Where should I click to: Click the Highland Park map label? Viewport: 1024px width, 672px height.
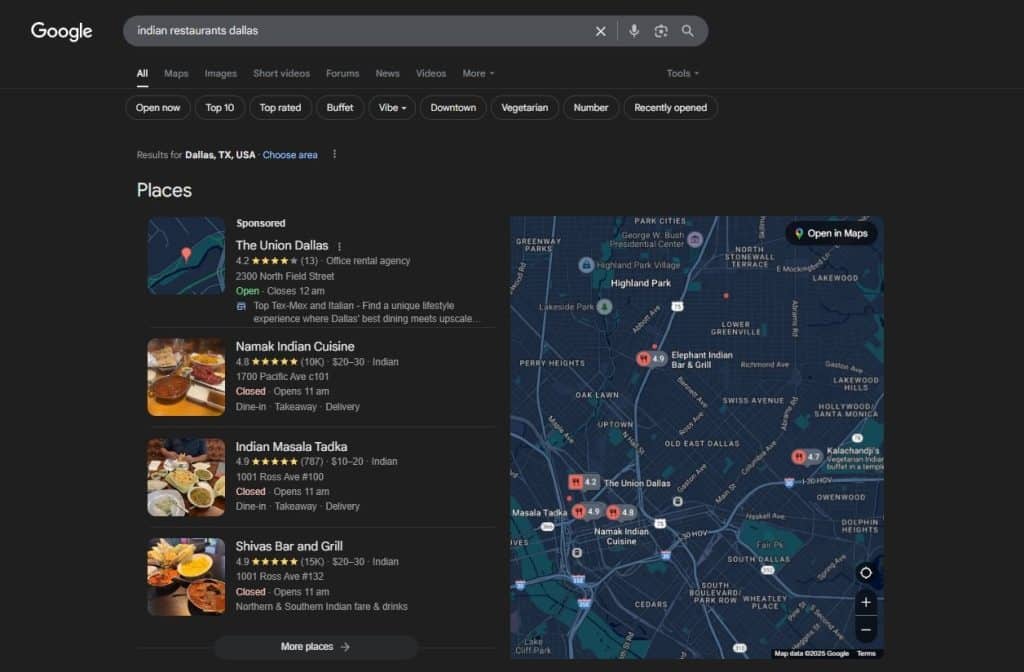click(x=641, y=283)
